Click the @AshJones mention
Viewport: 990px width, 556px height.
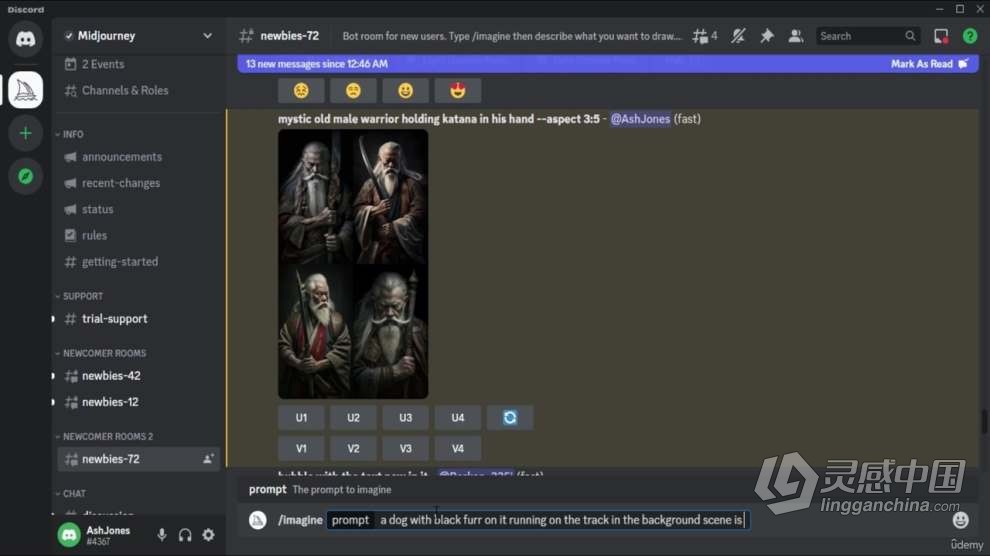coord(640,119)
